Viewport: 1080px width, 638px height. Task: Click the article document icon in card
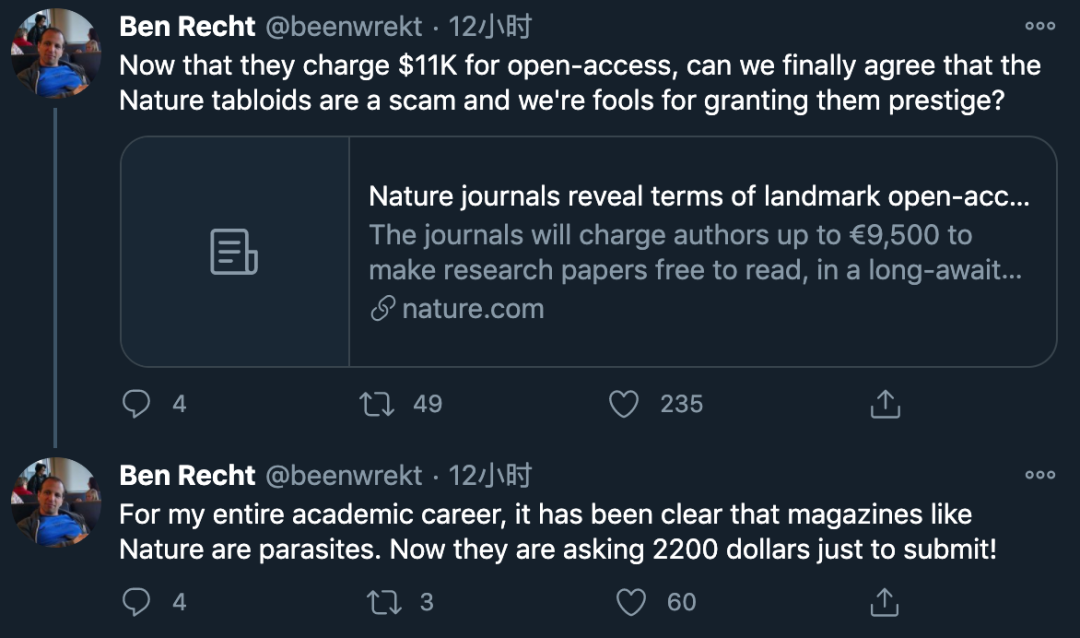click(x=234, y=252)
